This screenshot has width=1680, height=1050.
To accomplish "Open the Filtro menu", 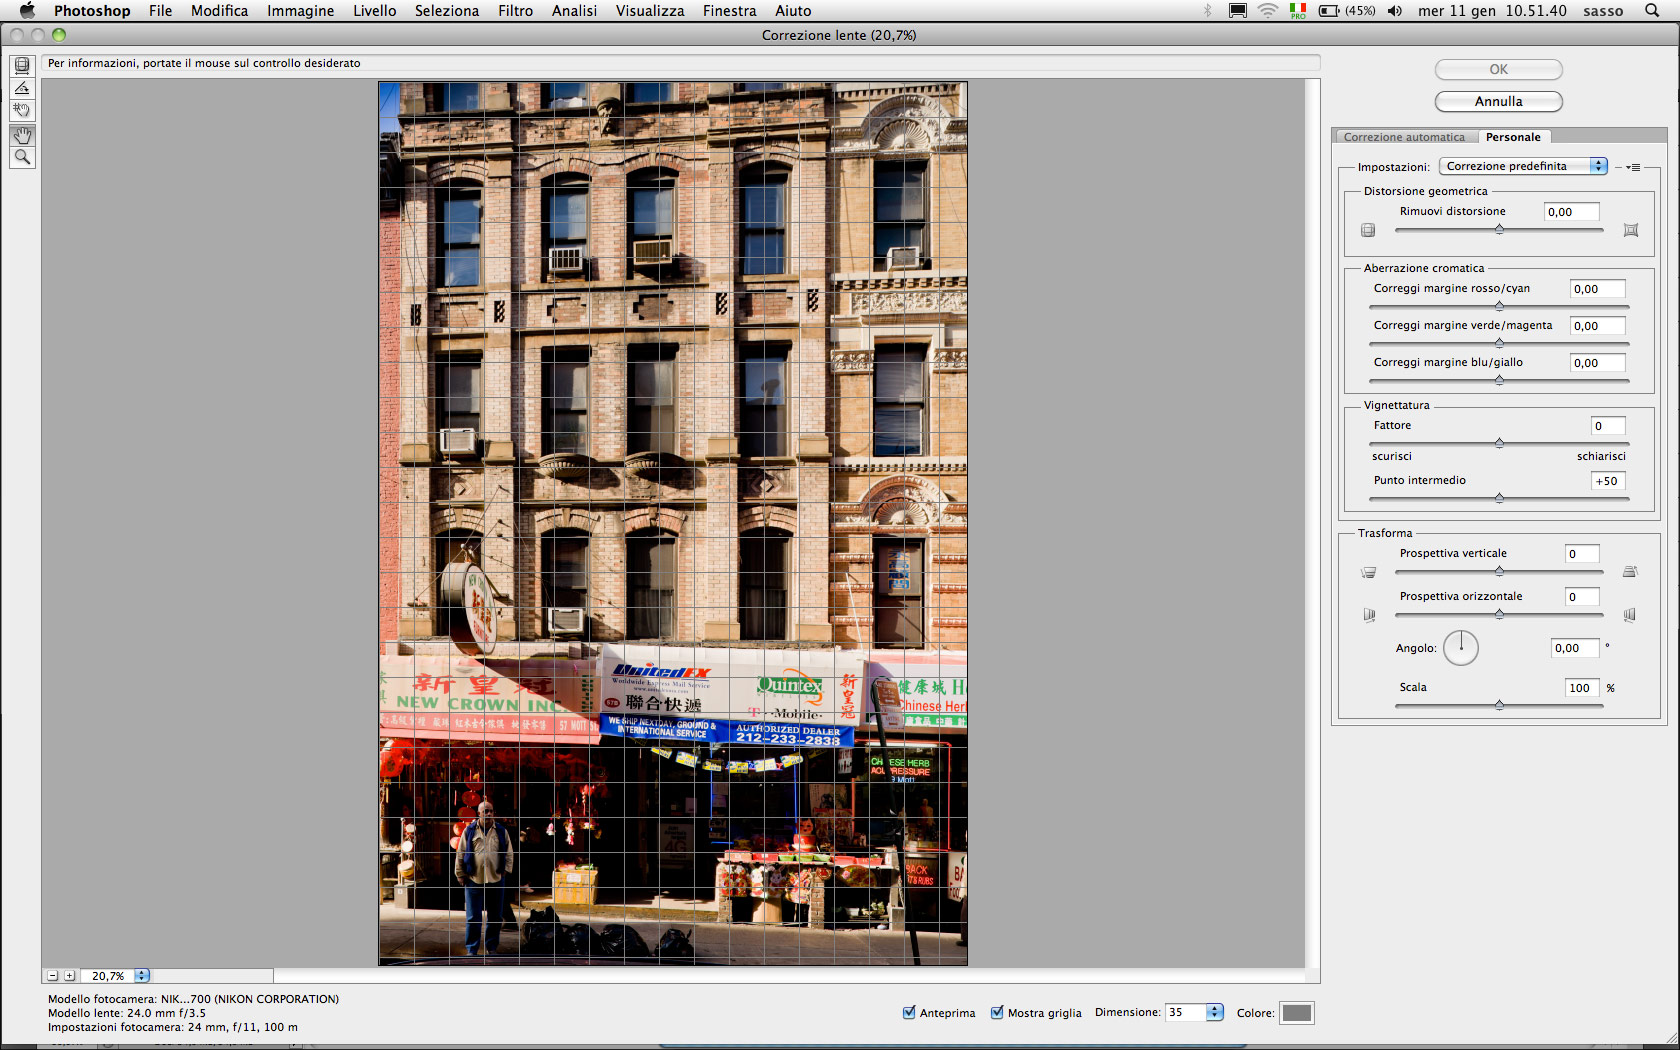I will 516,11.
